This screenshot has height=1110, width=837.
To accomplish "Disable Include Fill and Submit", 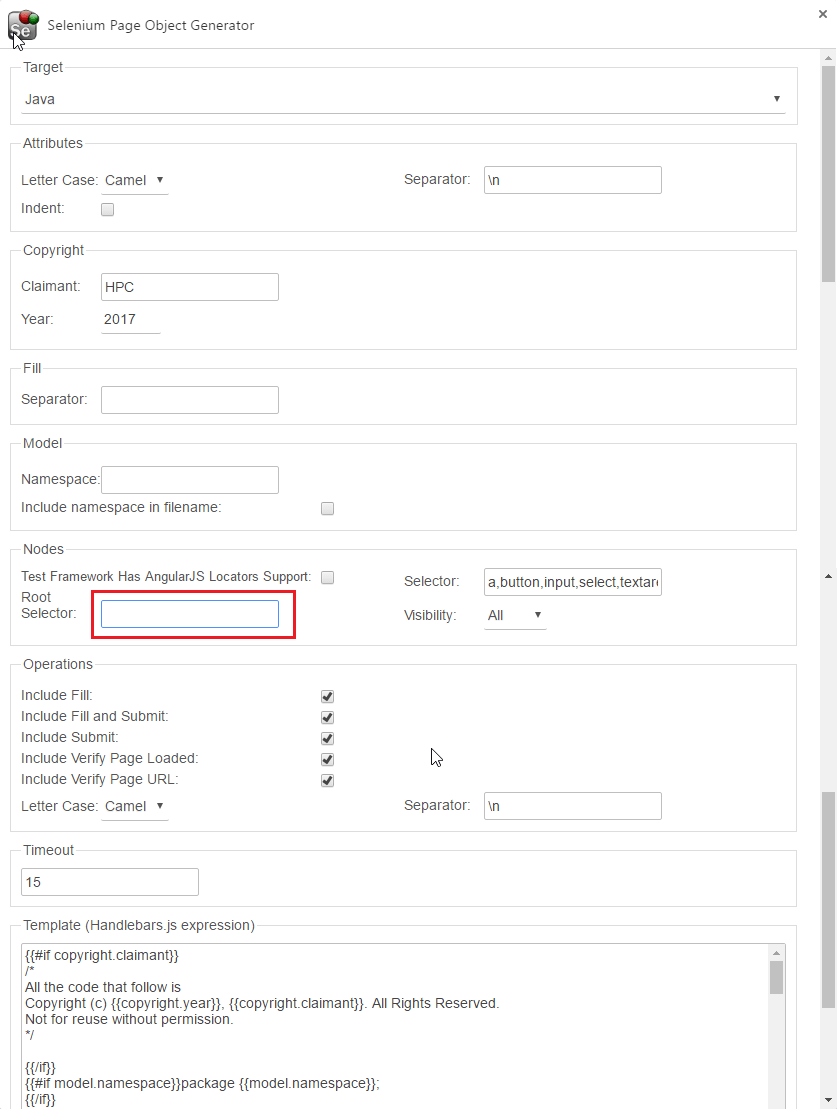I will (327, 717).
